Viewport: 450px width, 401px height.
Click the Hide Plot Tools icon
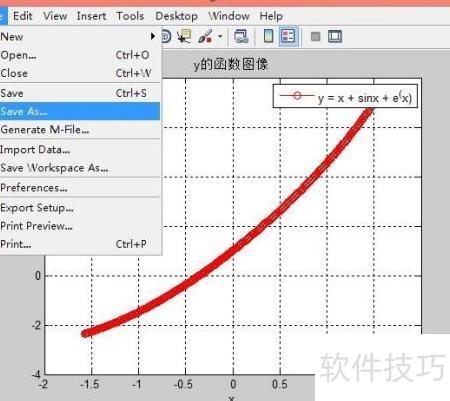315,36
